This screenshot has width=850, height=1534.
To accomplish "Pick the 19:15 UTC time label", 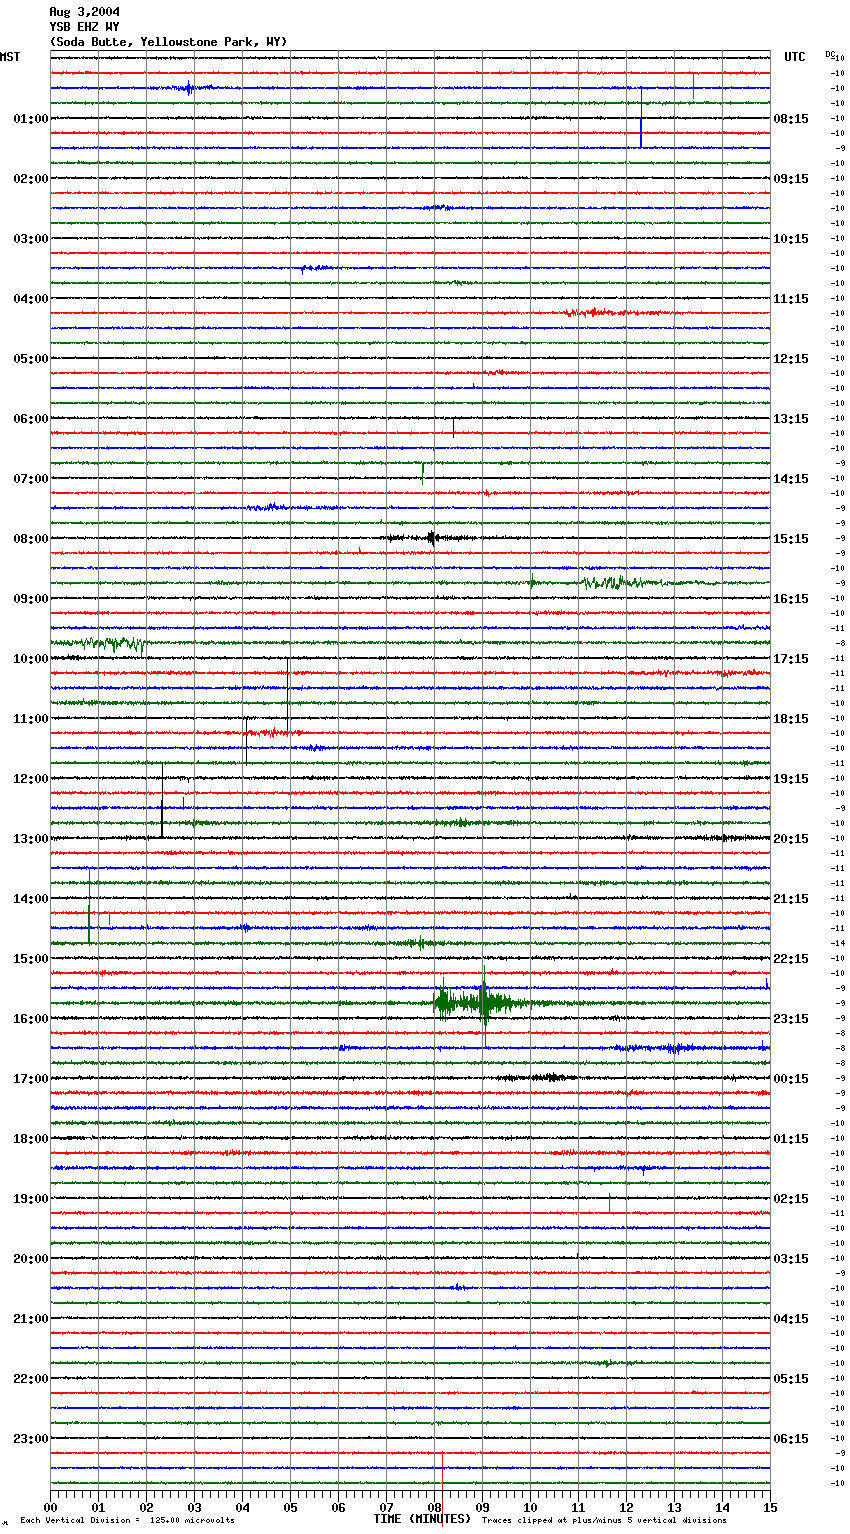I will pyautogui.click(x=791, y=779).
